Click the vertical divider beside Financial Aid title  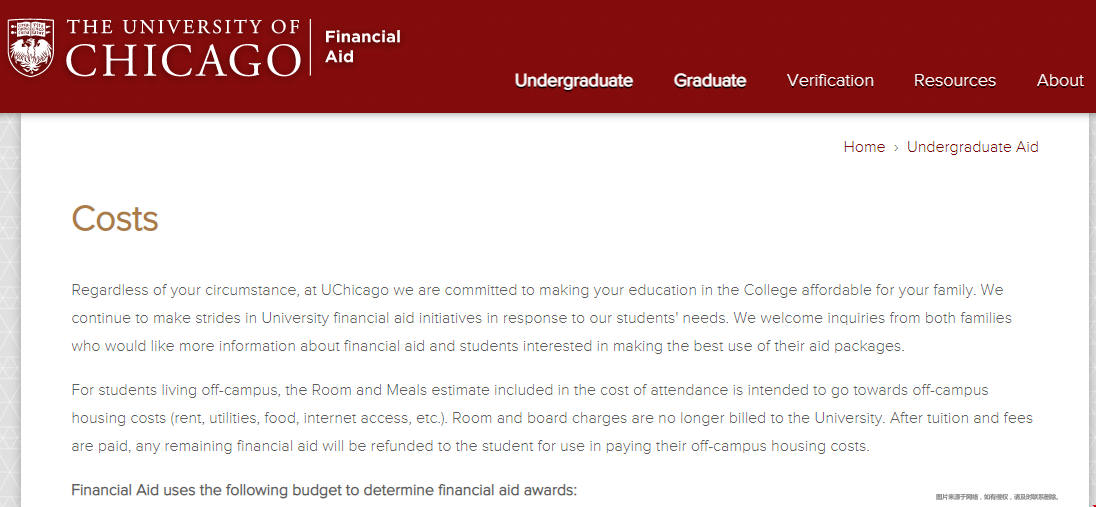pos(310,48)
